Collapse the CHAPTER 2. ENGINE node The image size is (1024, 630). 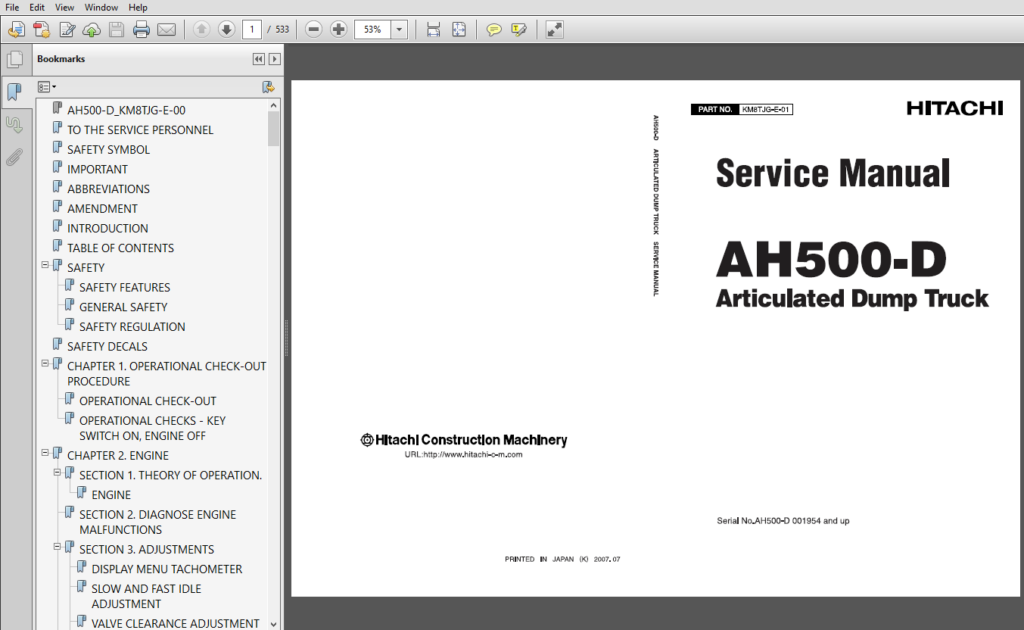[45, 452]
